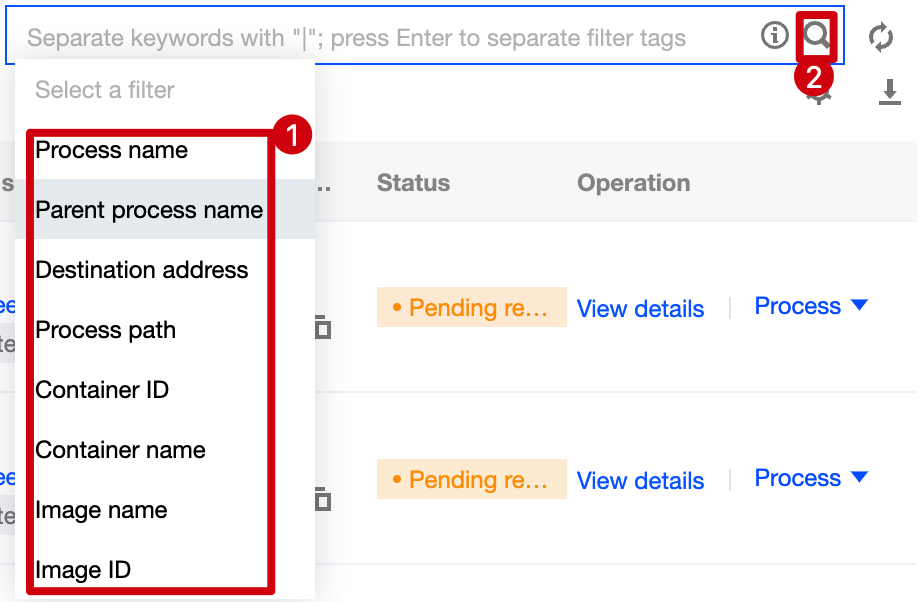Pick the Container ID filter
920x602 pixels.
point(102,390)
